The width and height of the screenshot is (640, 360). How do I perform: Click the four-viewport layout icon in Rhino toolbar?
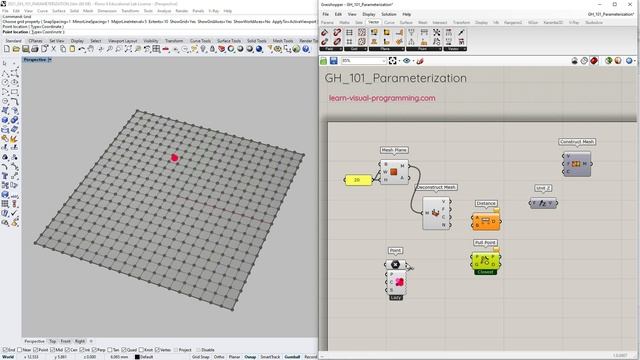click(x=156, y=49)
